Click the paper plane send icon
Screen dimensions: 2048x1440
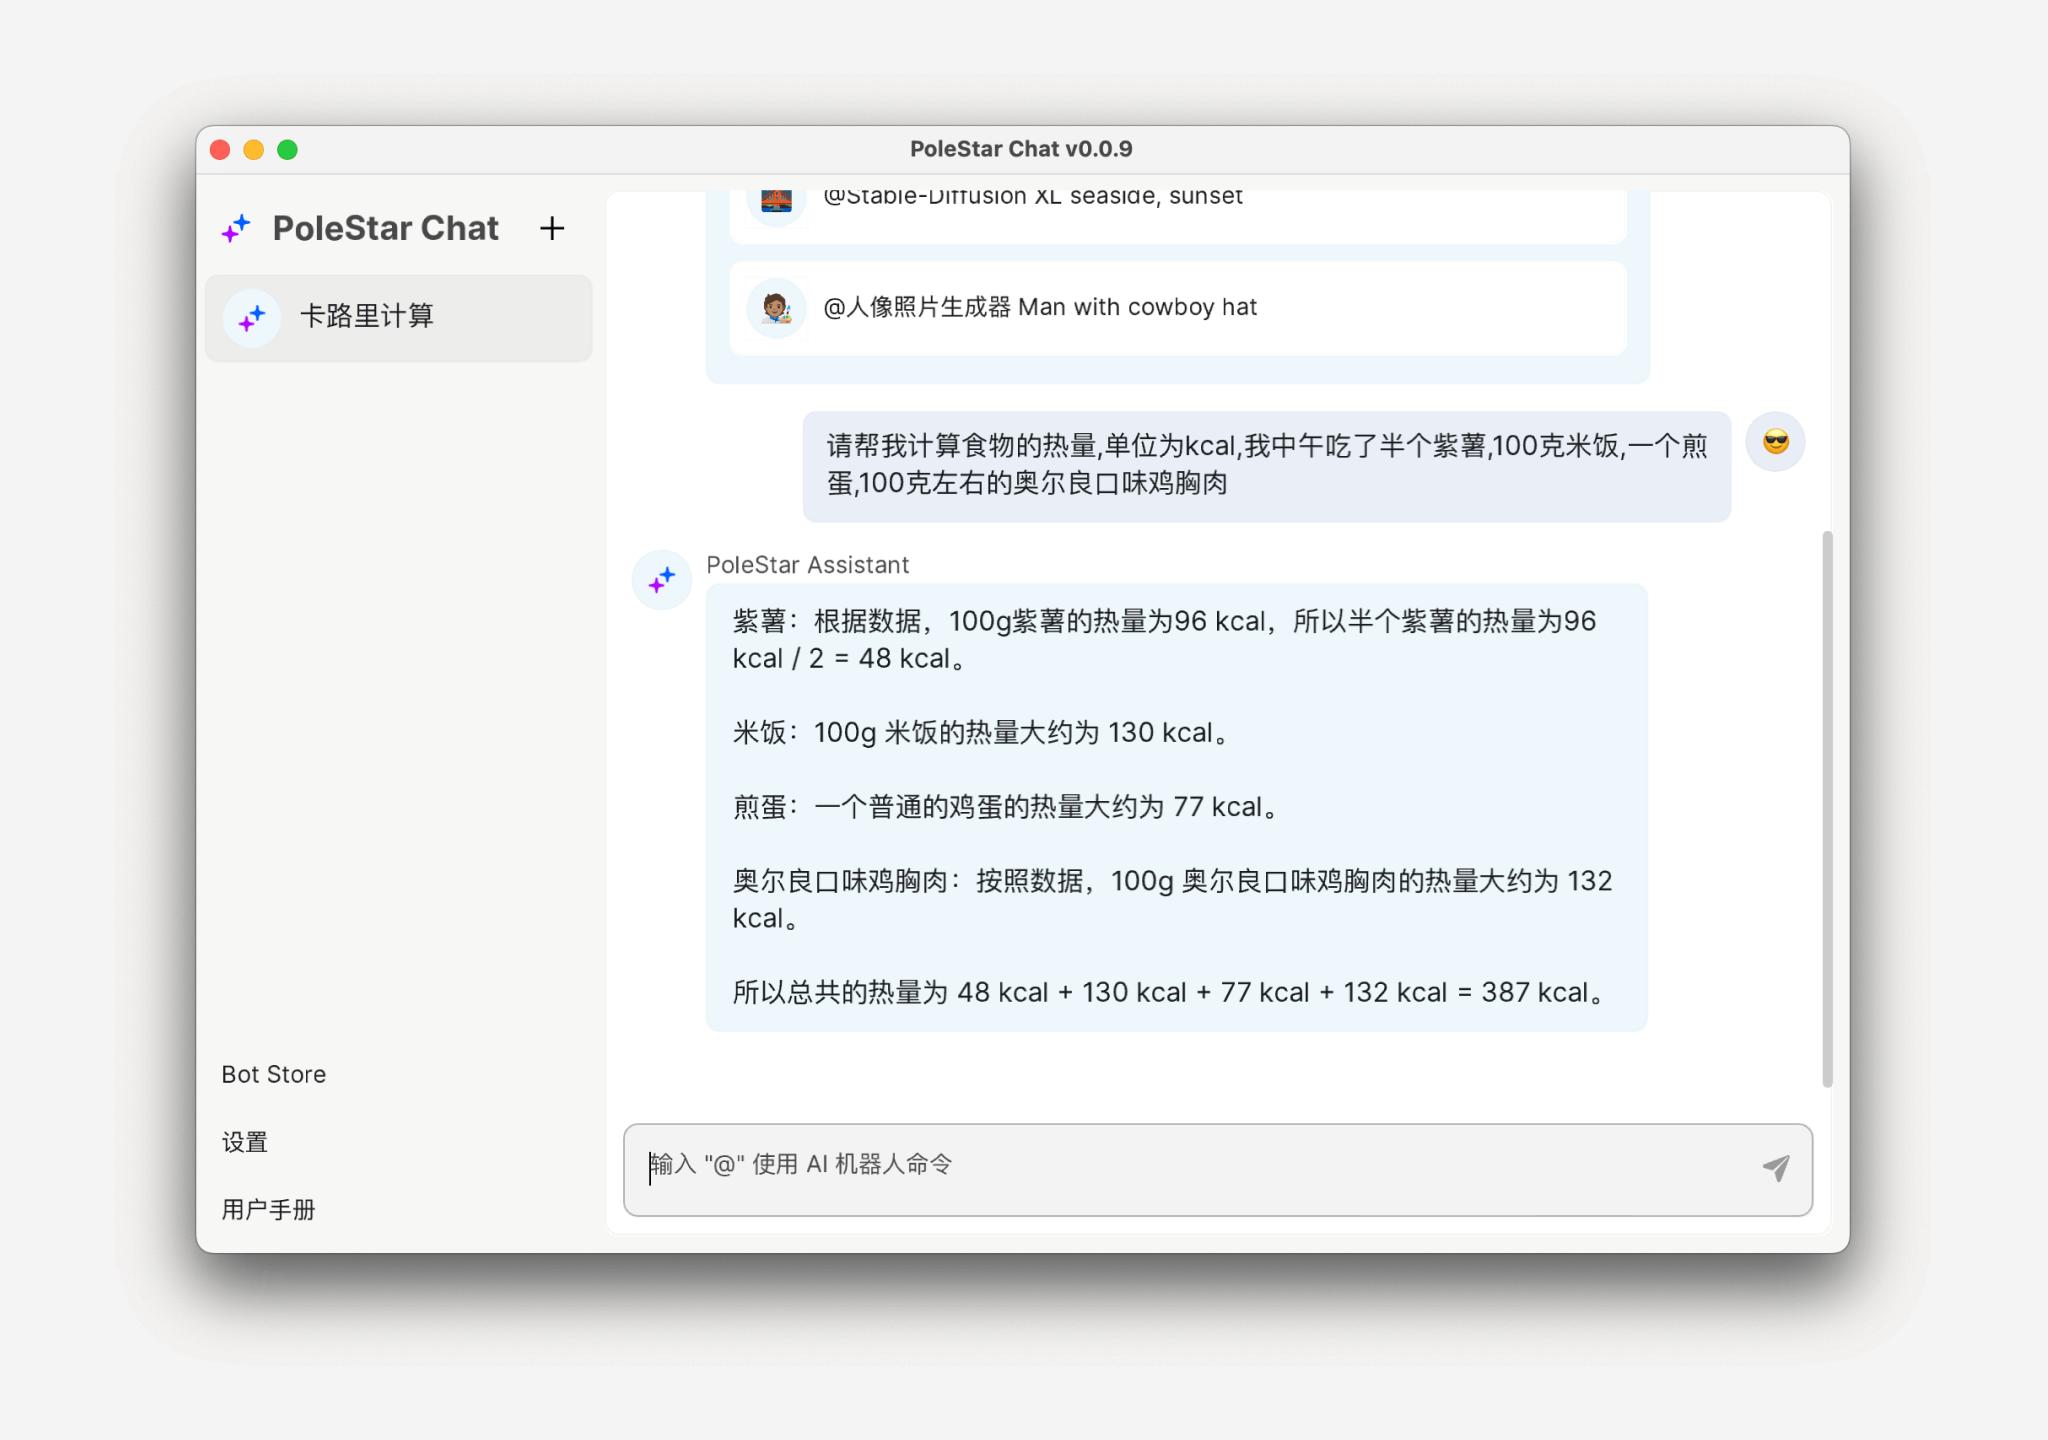pyautogui.click(x=1775, y=1168)
